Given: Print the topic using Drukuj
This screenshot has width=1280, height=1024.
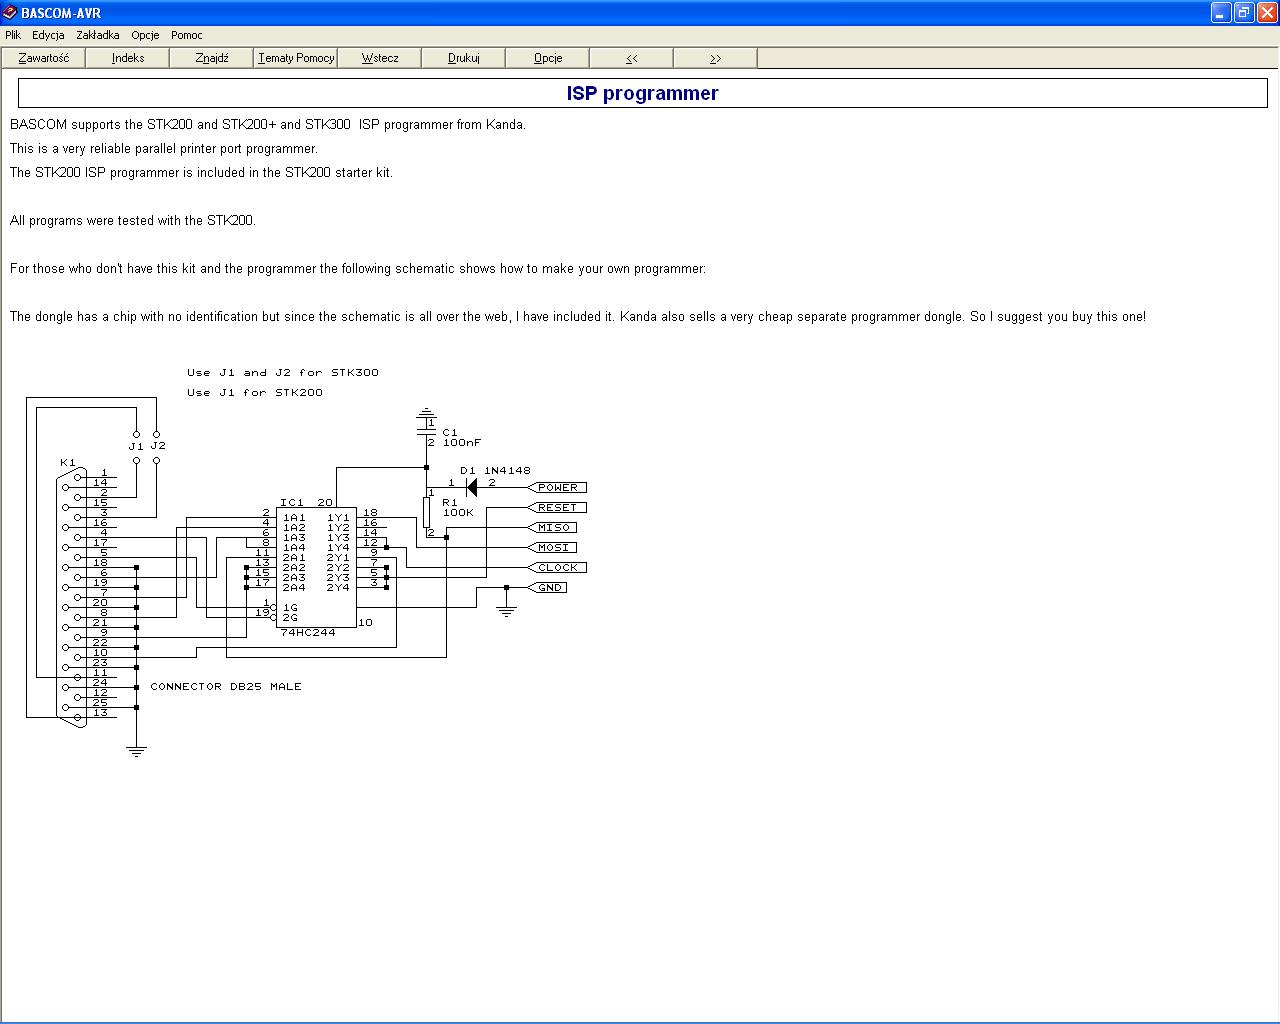Looking at the screenshot, I should pyautogui.click(x=464, y=58).
